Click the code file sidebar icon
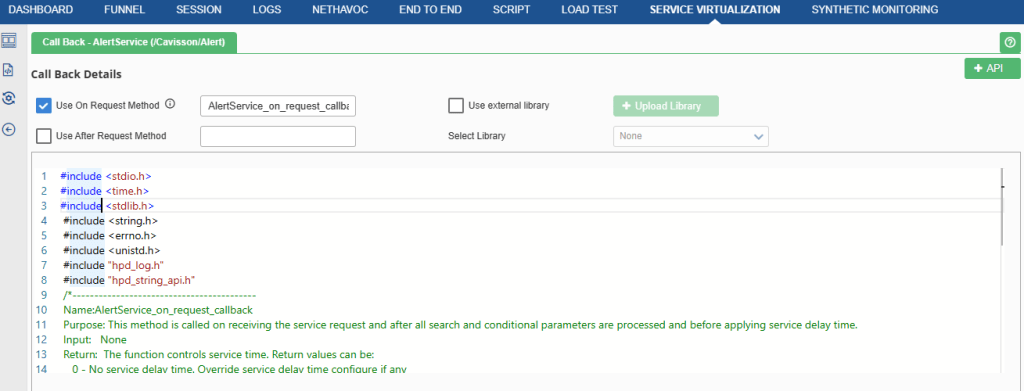1024x391 pixels. [8, 70]
